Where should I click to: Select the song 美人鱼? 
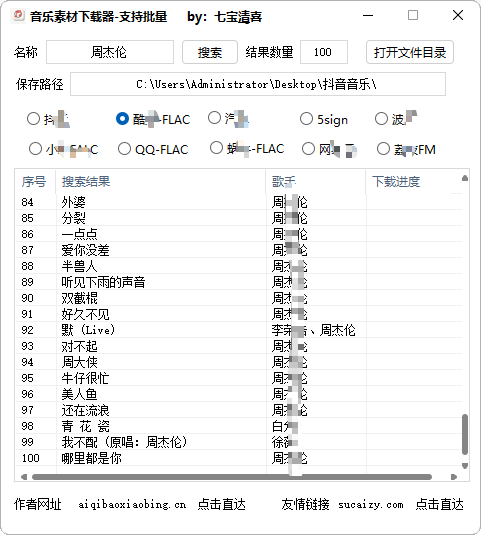(79, 394)
